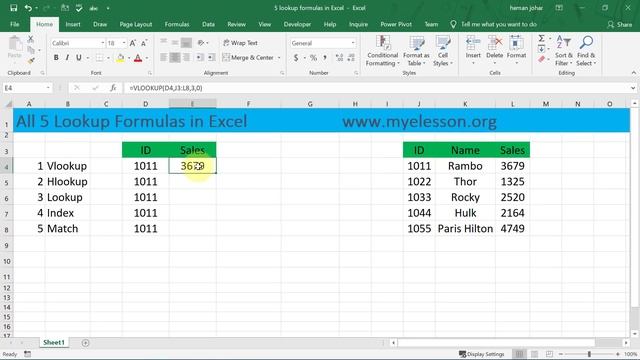Toggle align right
The image size is (640, 360).
pos(186,58)
